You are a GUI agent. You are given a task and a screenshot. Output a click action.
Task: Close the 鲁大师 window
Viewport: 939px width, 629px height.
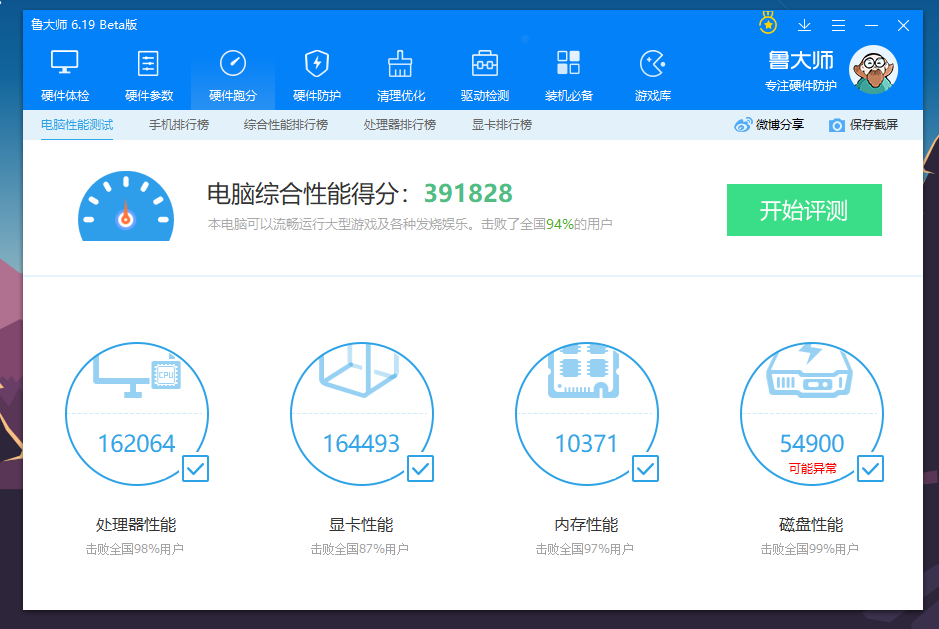(x=903, y=25)
